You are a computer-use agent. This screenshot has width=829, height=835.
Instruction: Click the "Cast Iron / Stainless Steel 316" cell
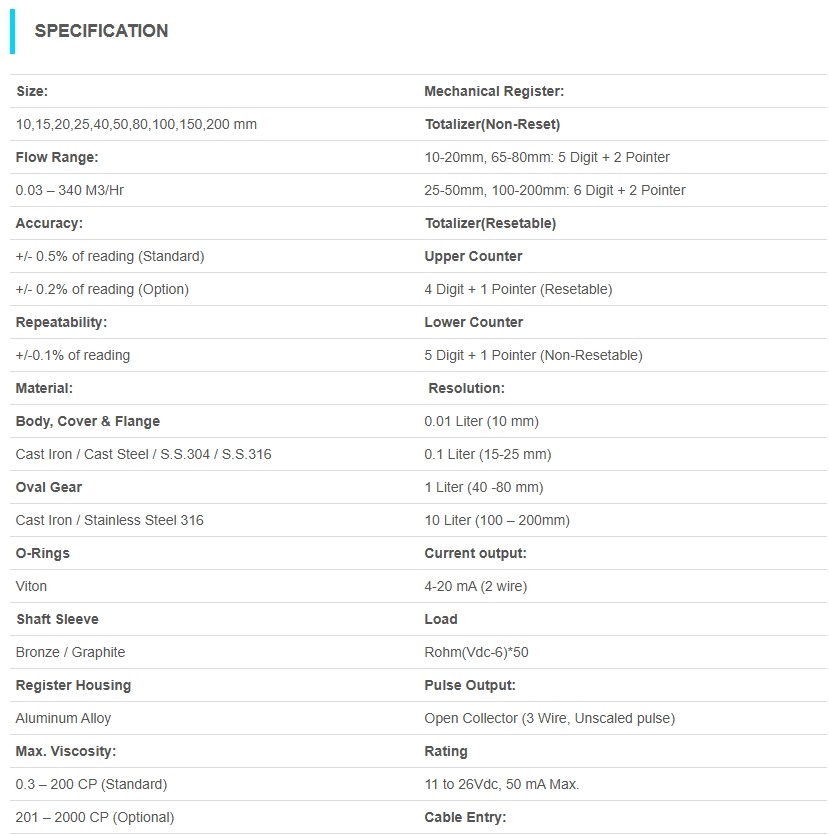(109, 520)
